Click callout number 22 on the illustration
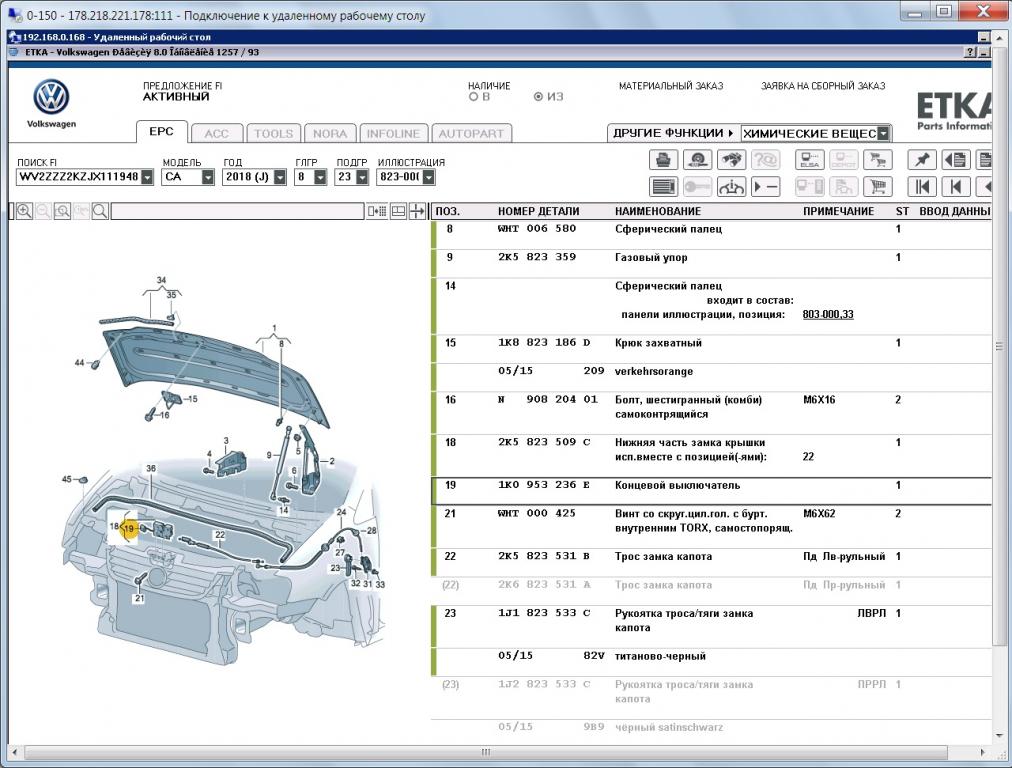The width and height of the screenshot is (1012, 768). (x=220, y=535)
